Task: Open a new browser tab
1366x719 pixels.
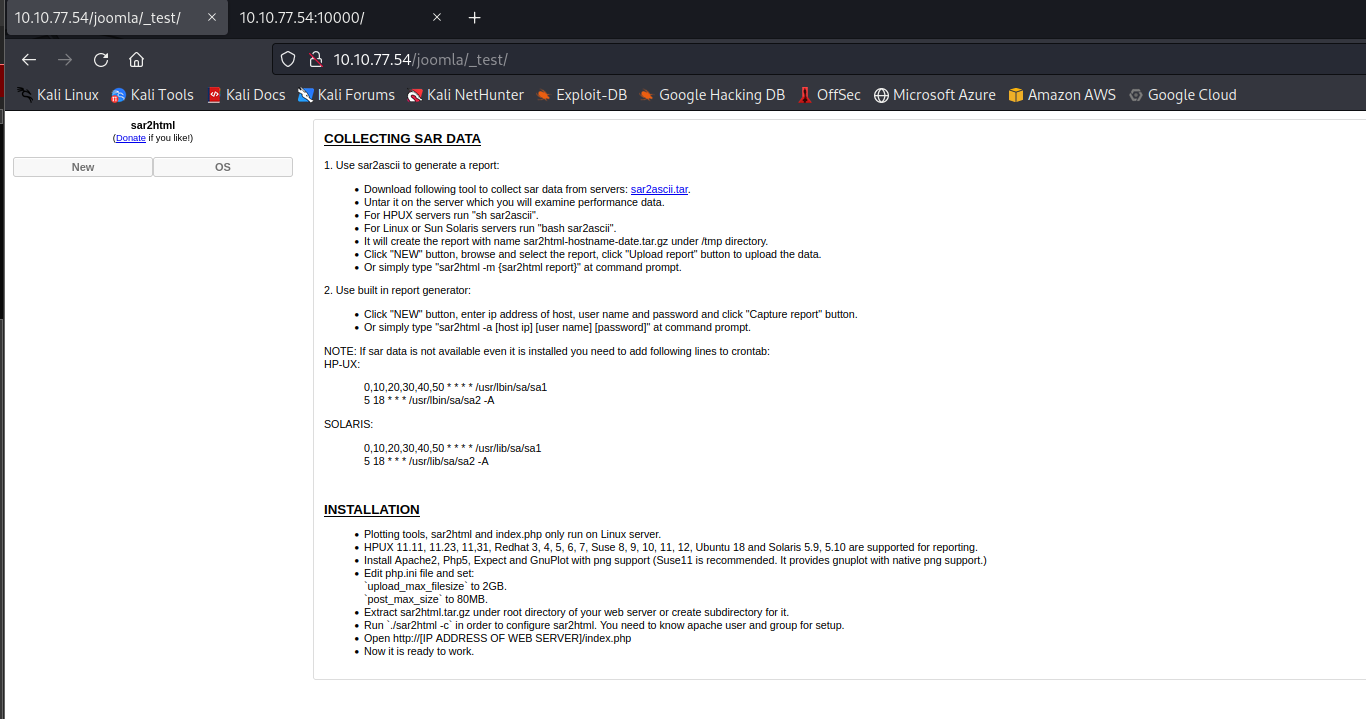Action: tap(475, 18)
